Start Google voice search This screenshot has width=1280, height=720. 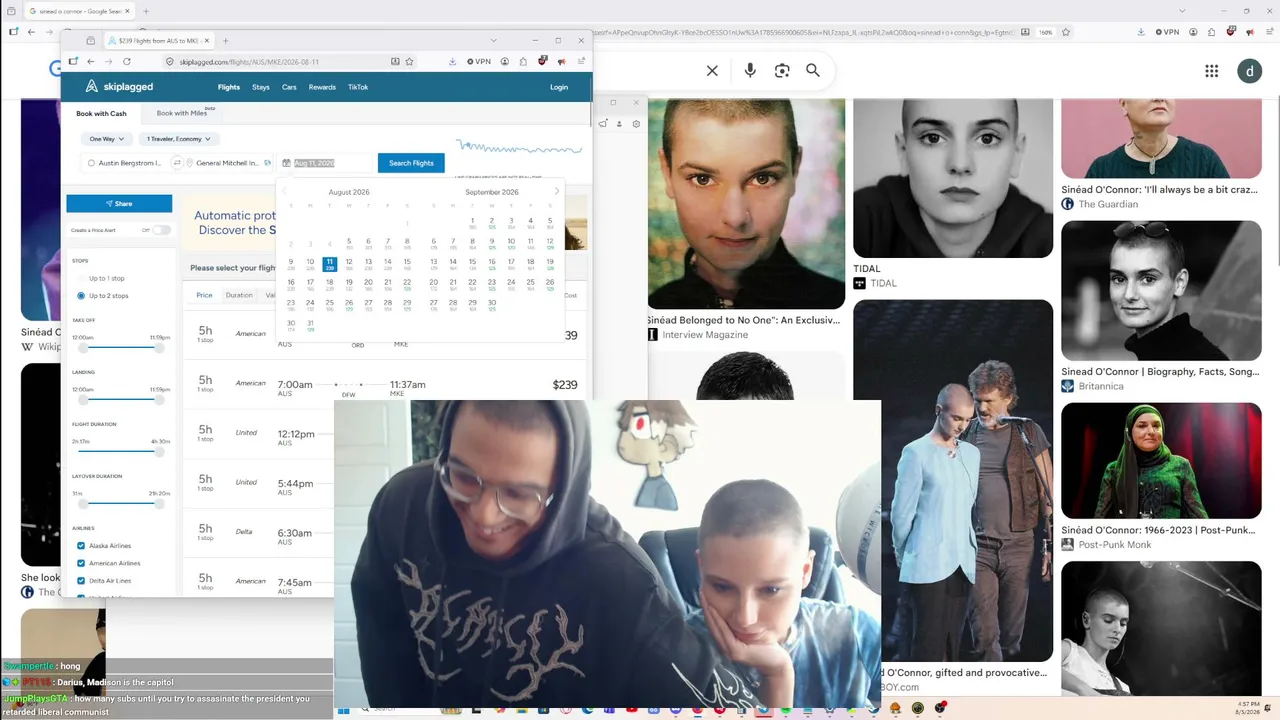(x=750, y=71)
